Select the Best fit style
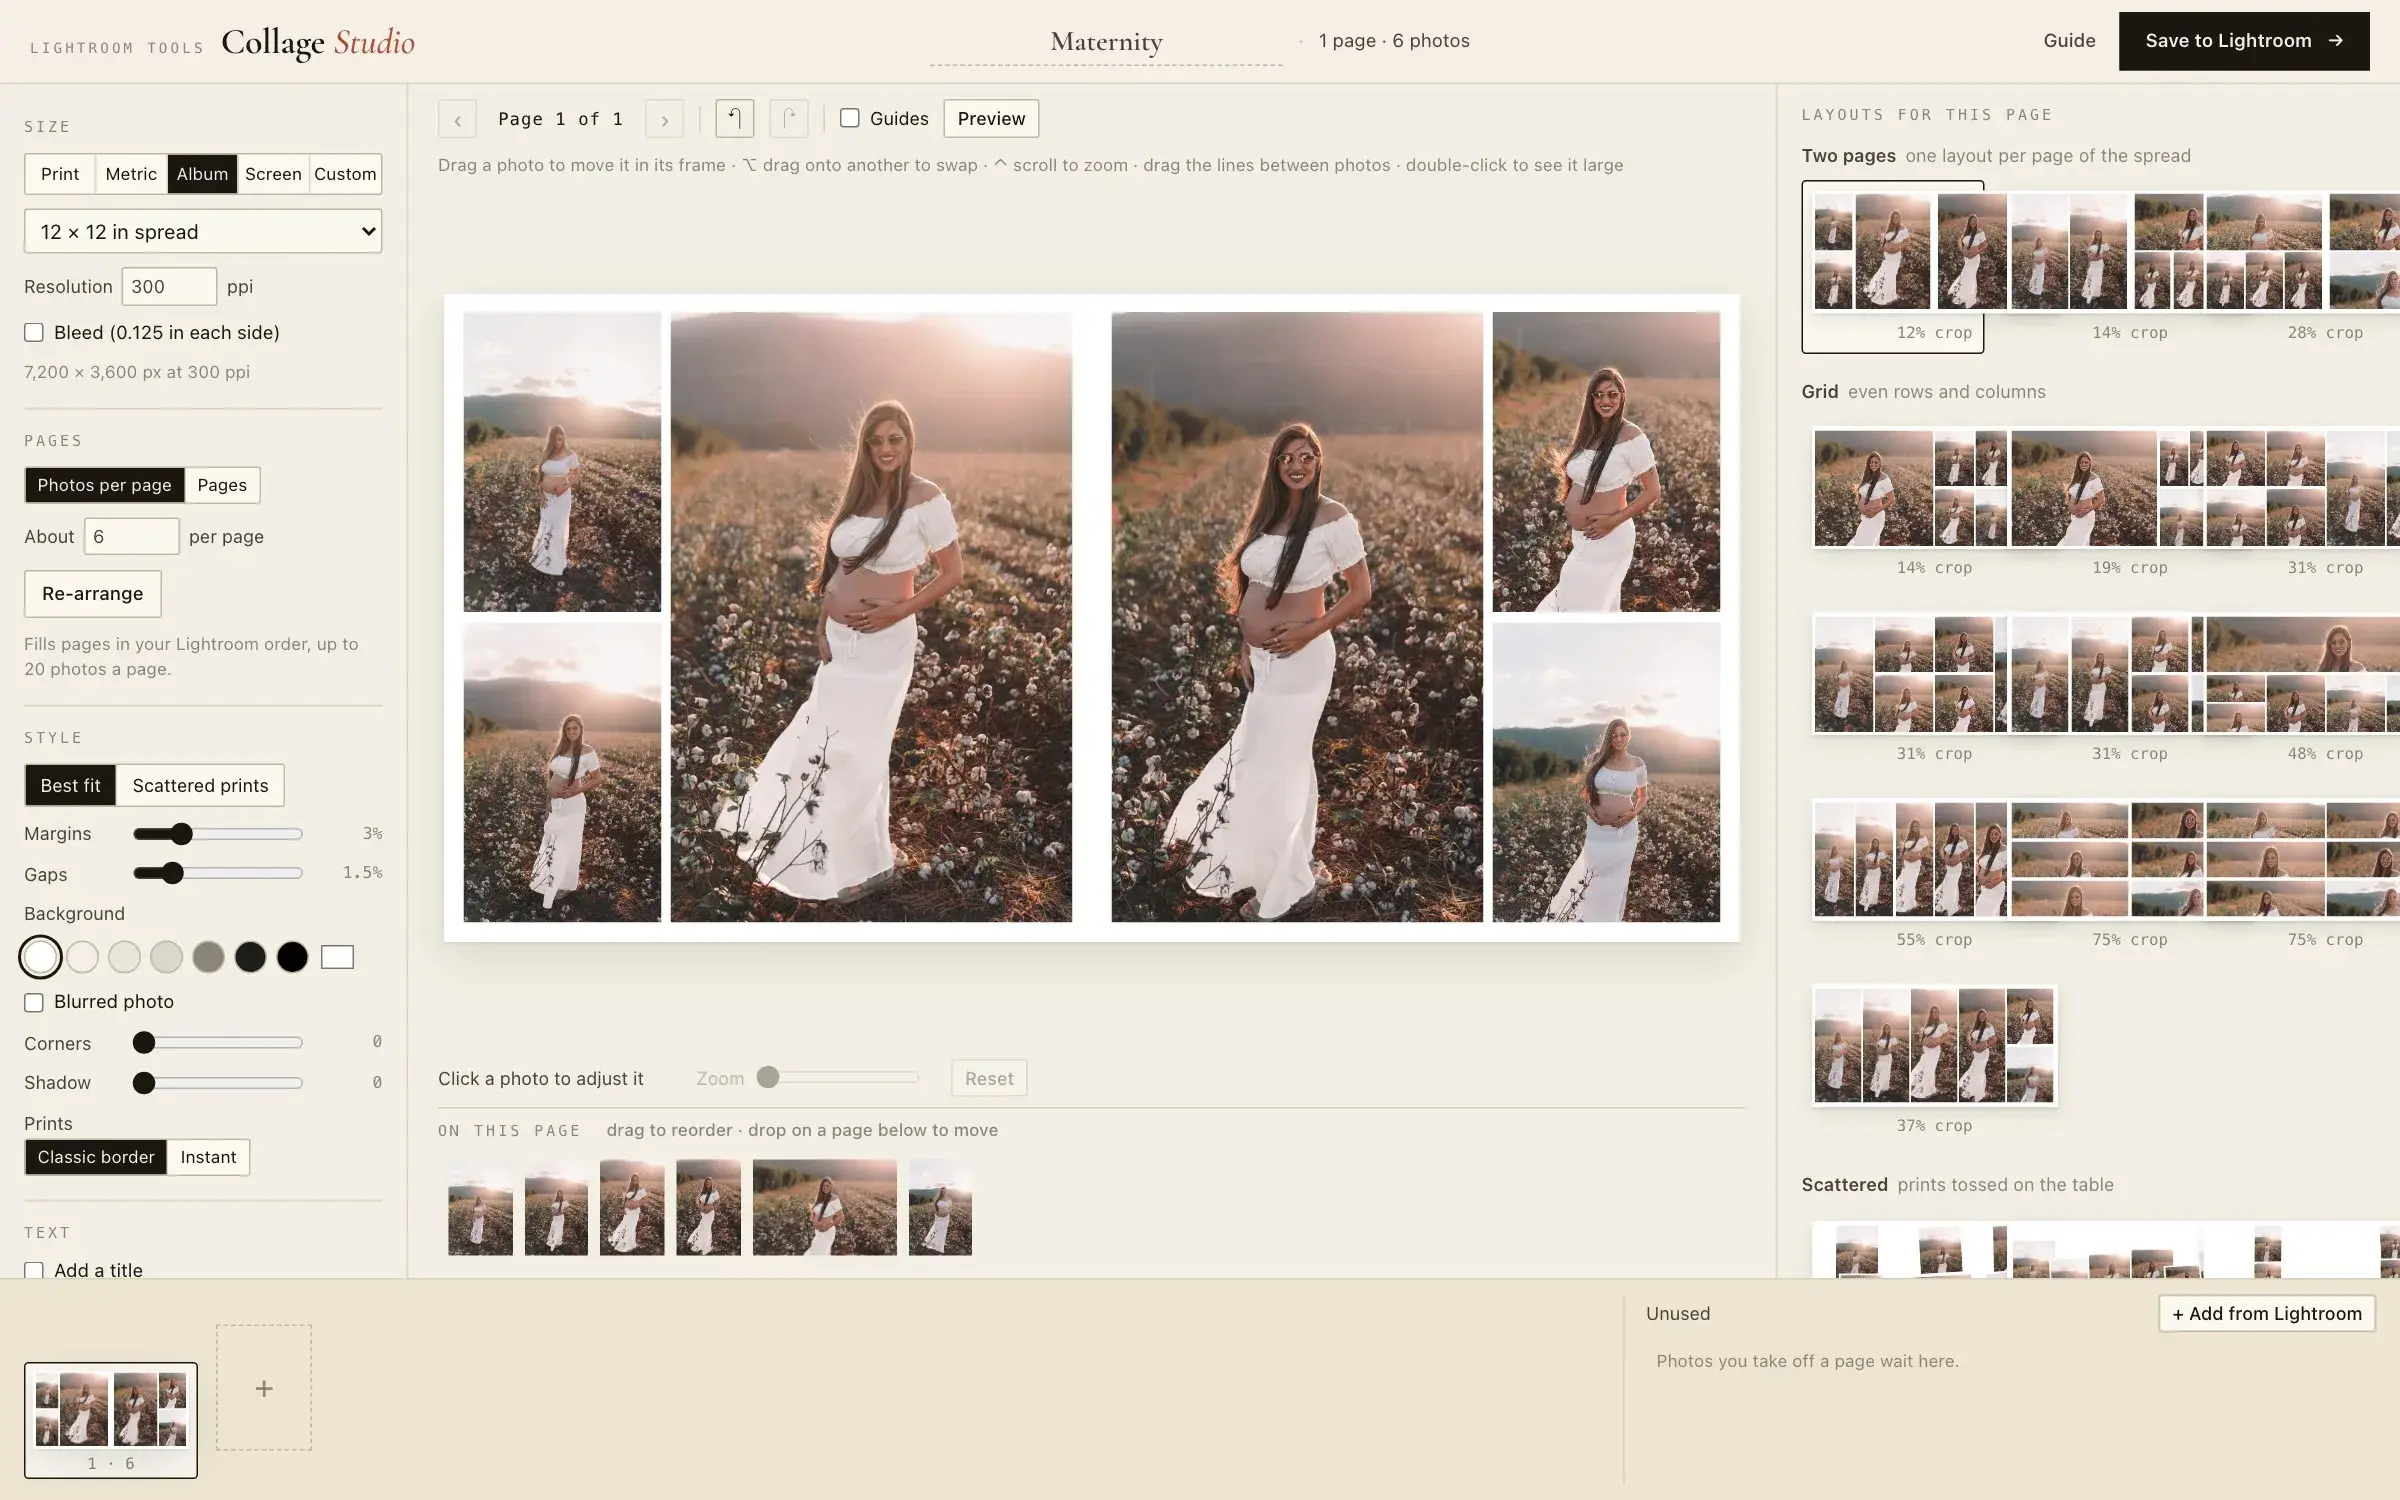 click(70, 785)
